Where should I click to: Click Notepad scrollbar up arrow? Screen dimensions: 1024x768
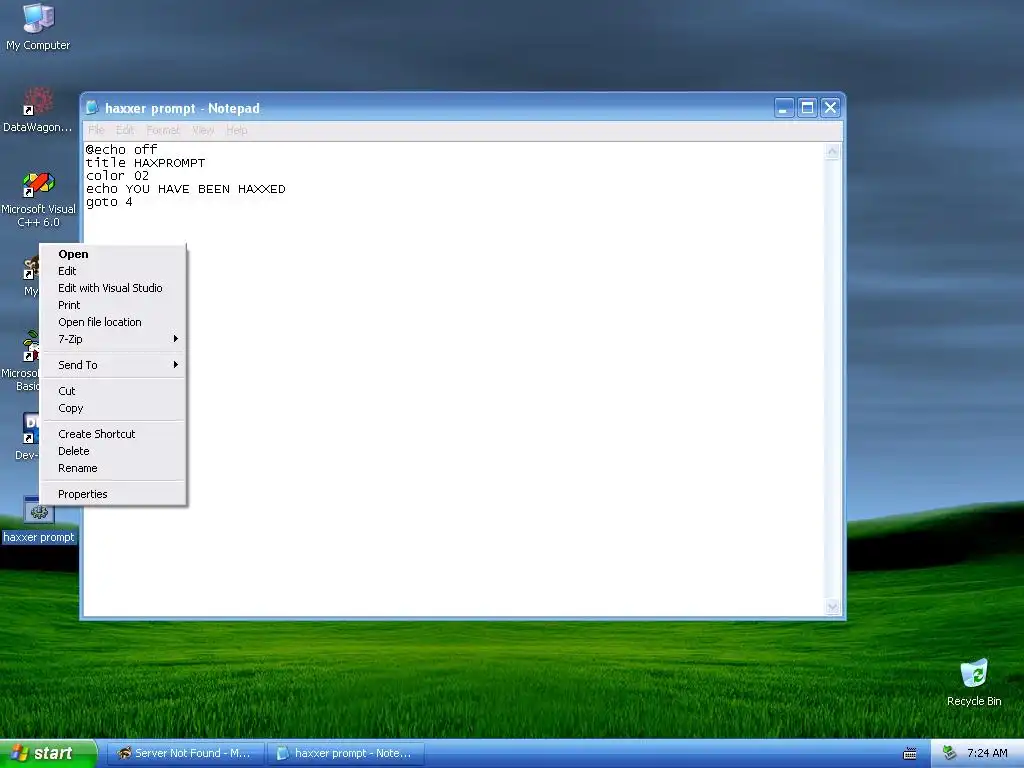832,152
